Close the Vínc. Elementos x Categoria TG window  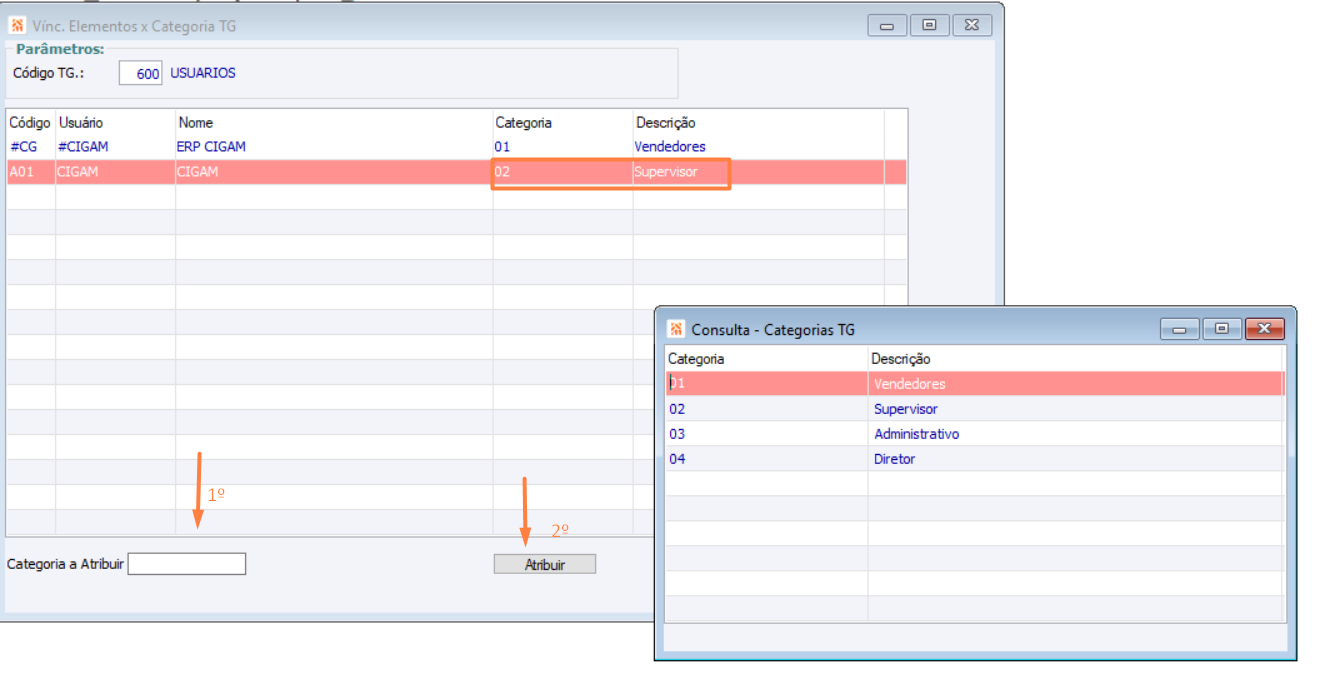pos(972,26)
